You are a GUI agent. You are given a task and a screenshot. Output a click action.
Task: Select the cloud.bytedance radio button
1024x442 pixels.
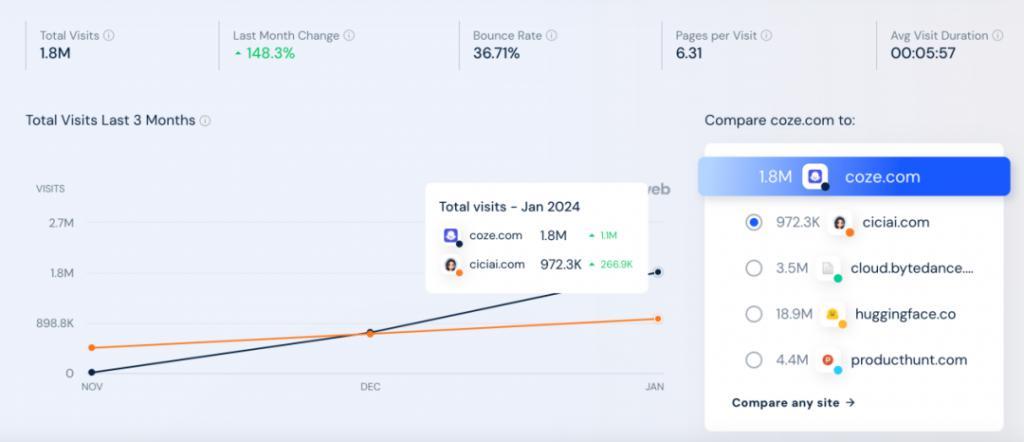[x=754, y=268]
